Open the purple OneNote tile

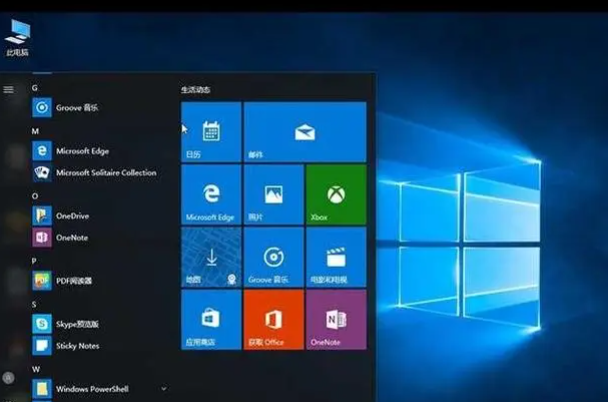336,320
